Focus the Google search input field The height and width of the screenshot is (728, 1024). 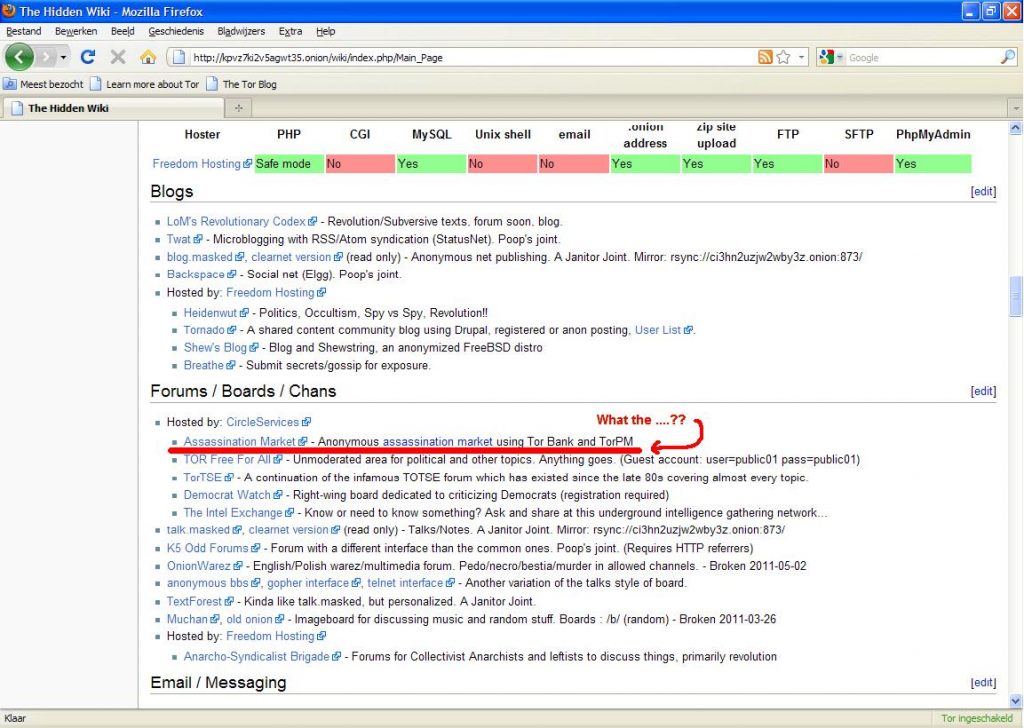(x=922, y=57)
